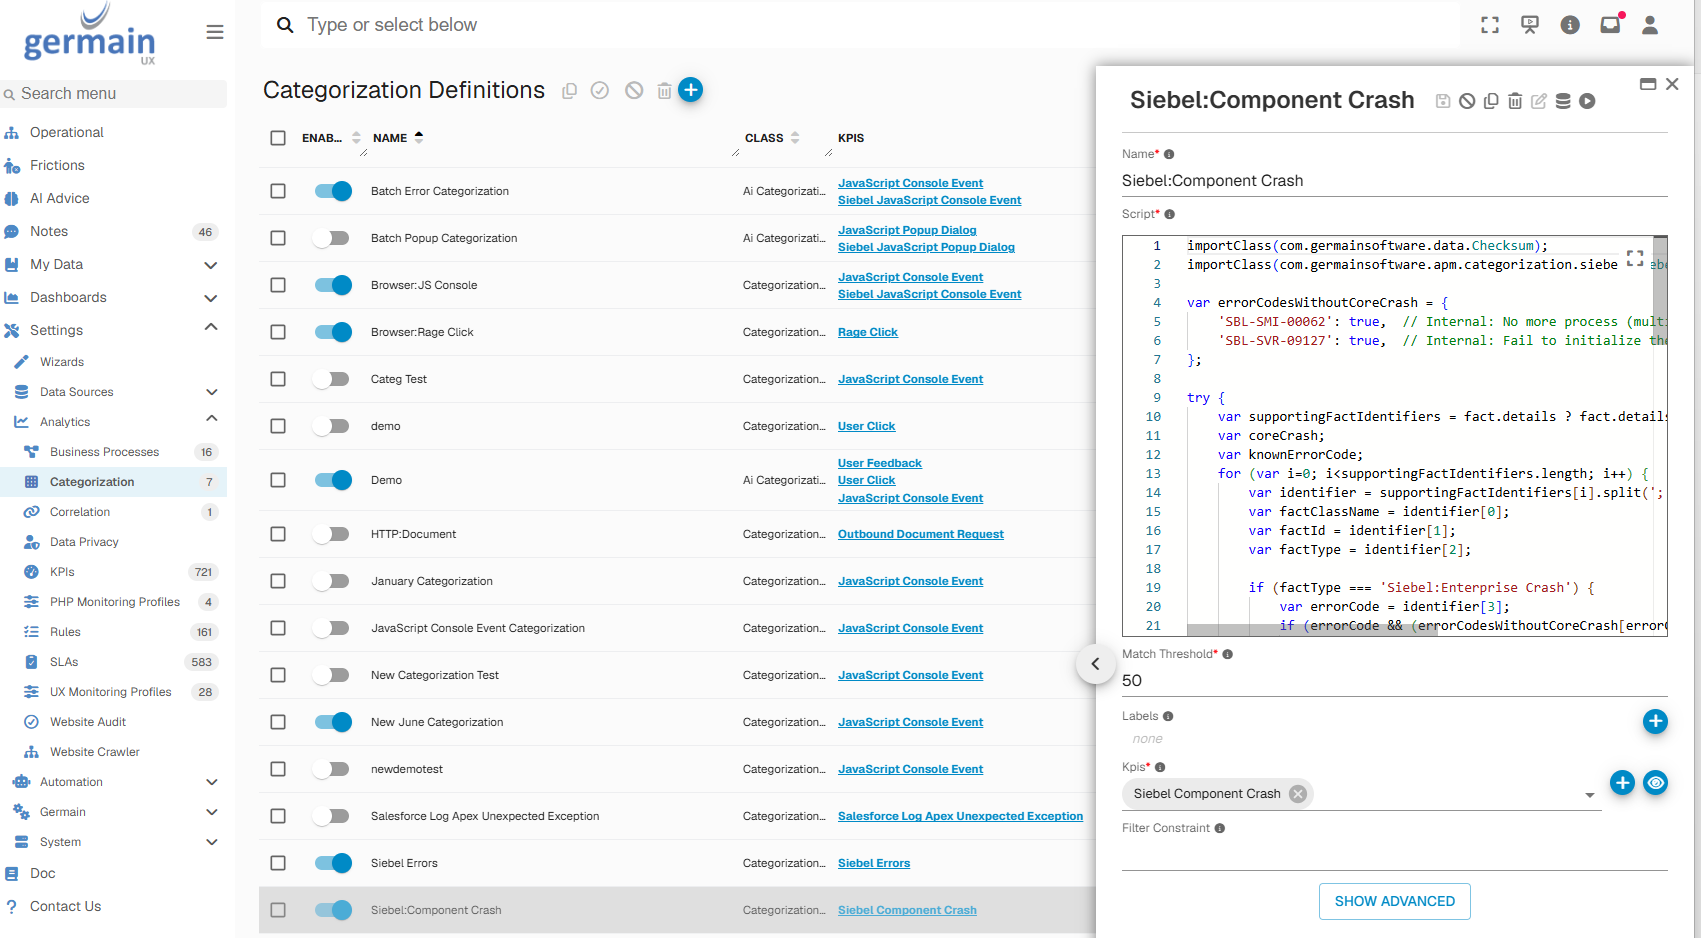The image size is (1701, 938).
Task: Add a new KPI with plus button
Action: coord(1622,783)
